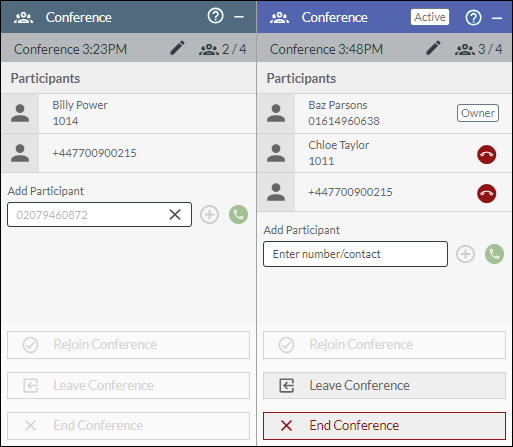Open help icon in left conference panel
Screen dimensions: 513x447
(215, 16)
